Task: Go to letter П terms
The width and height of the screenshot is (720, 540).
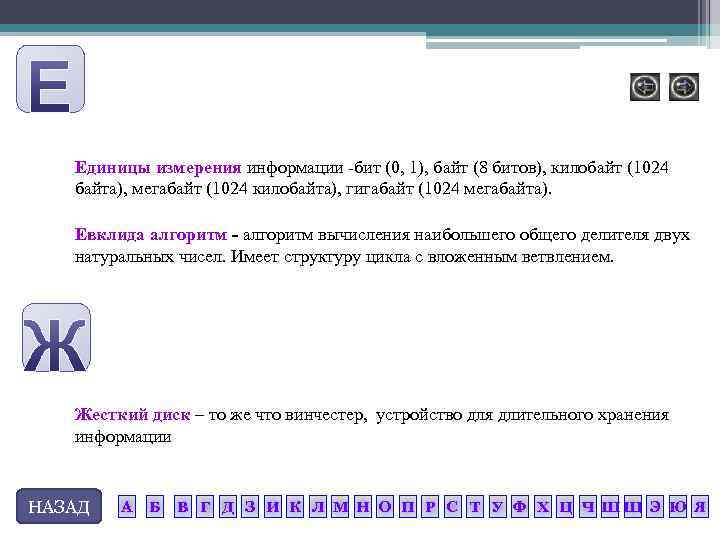Action: [408, 506]
